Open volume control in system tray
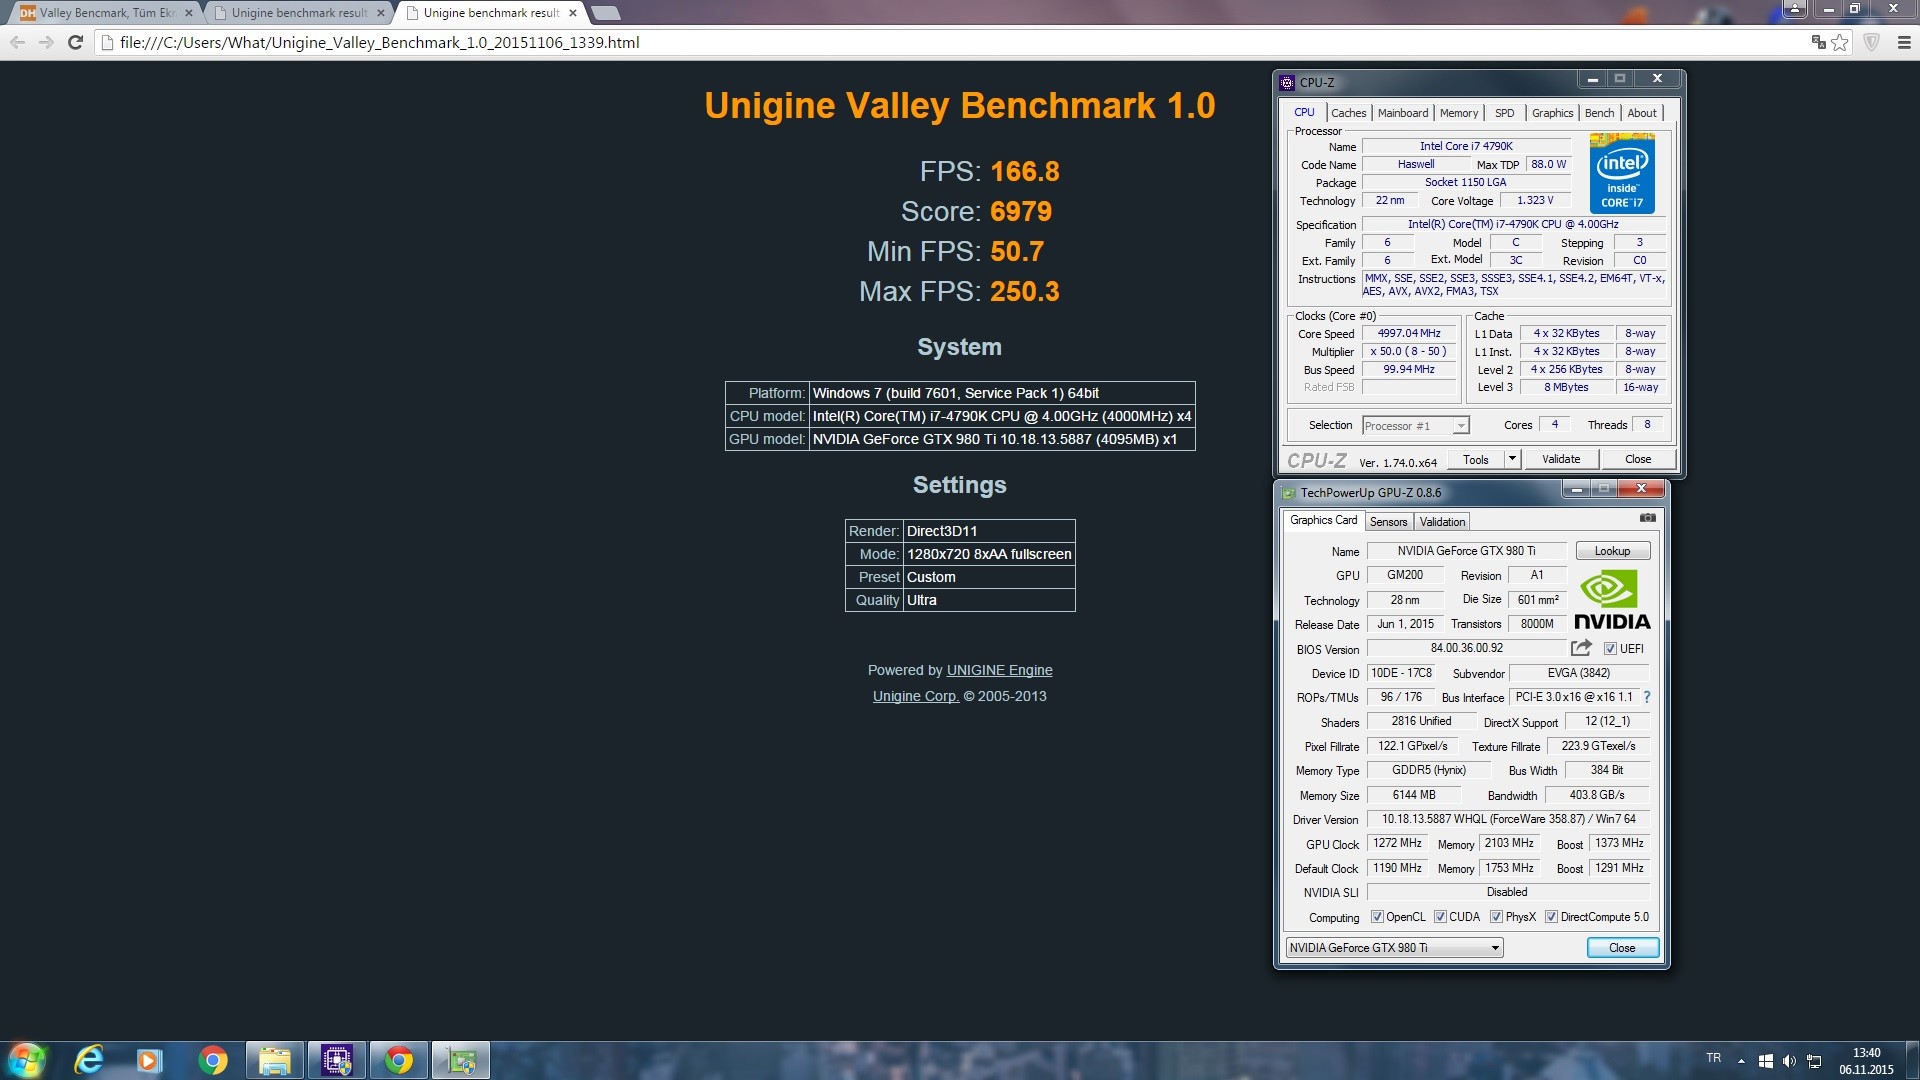This screenshot has height=1080, width=1920. click(x=1789, y=1061)
